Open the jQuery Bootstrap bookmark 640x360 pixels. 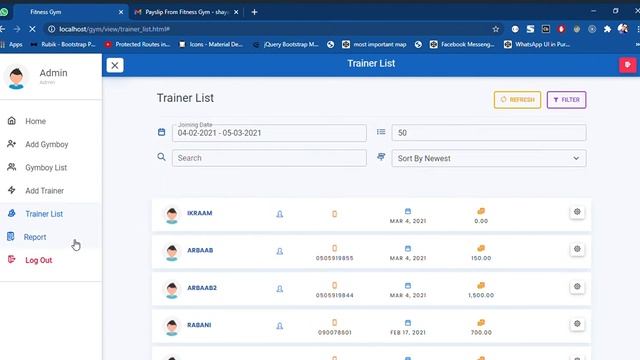[x=286, y=44]
